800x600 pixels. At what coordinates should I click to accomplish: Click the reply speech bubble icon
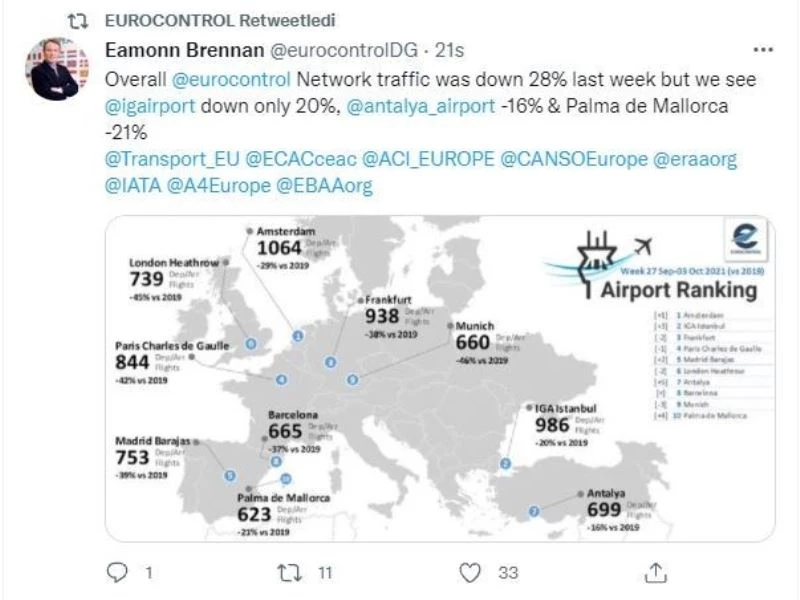[x=117, y=572]
